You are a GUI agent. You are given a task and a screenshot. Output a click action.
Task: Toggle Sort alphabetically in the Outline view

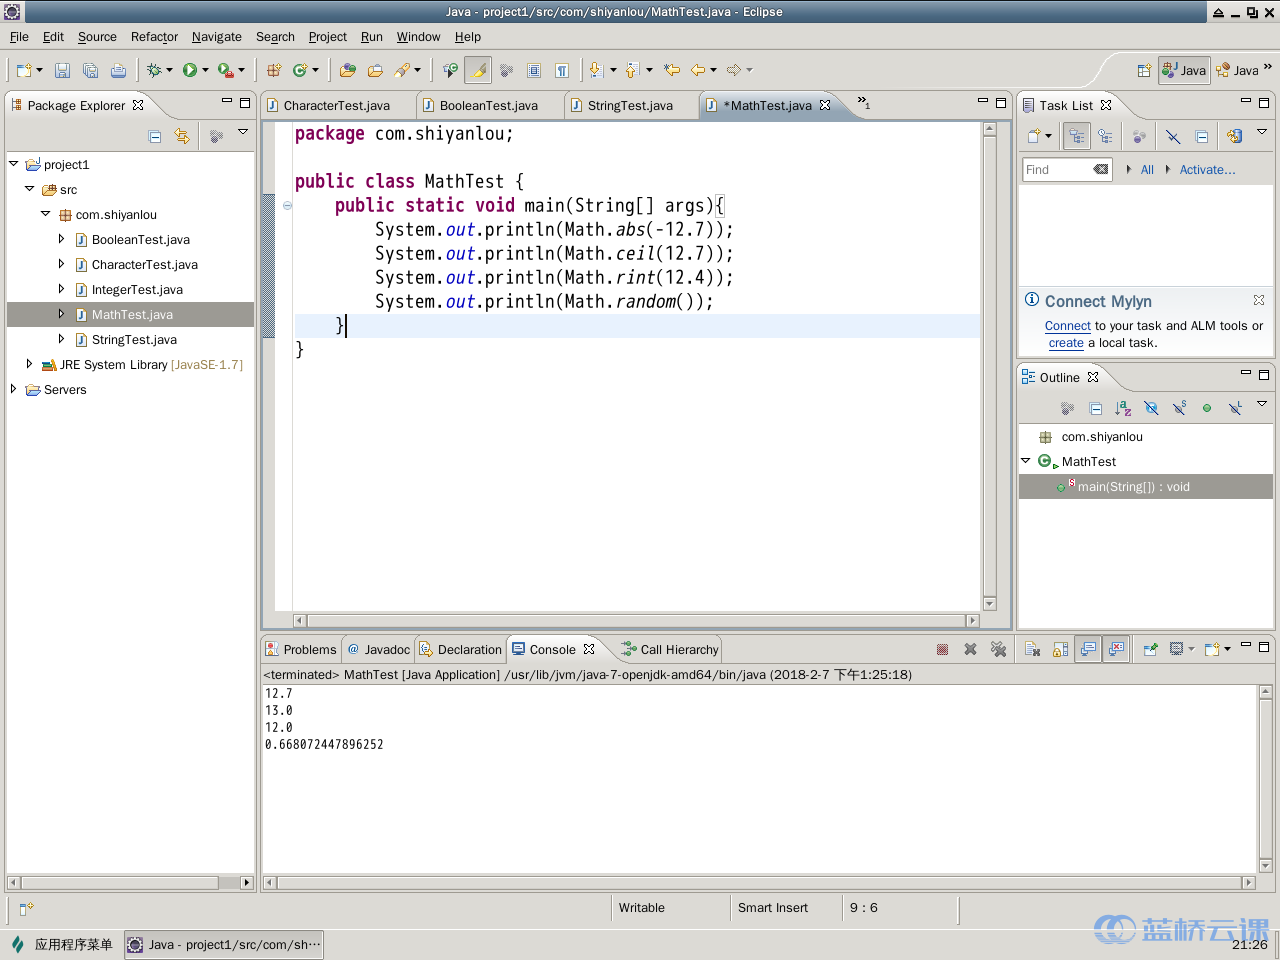click(1123, 408)
